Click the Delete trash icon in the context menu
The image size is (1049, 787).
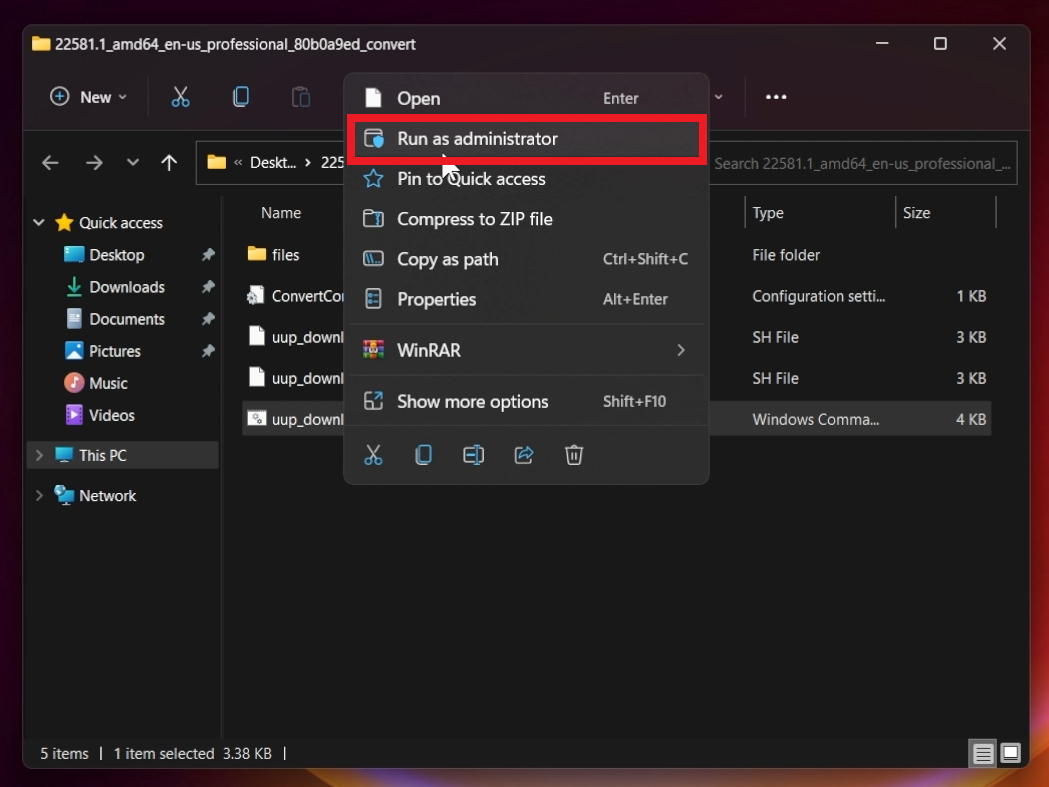point(573,455)
